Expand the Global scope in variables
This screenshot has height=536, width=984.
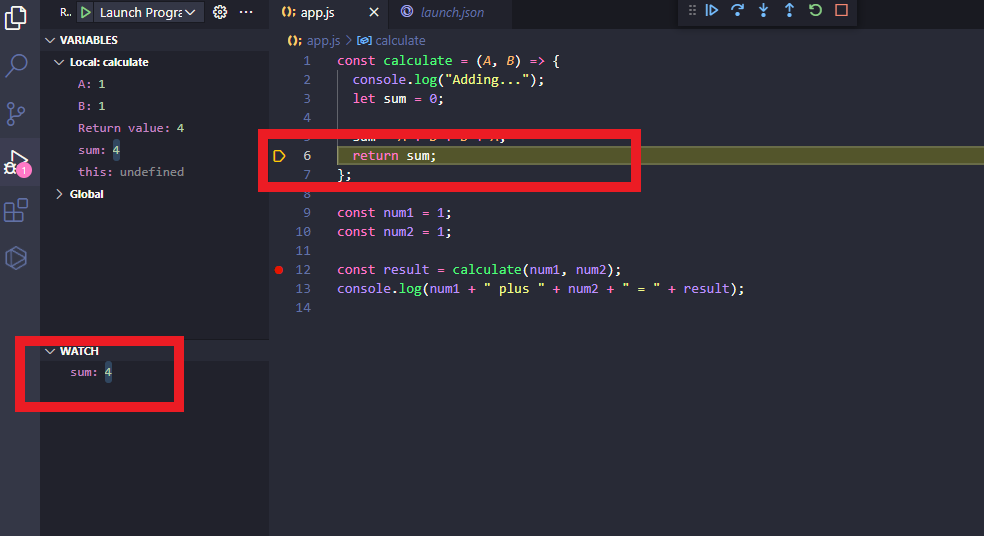coord(60,194)
